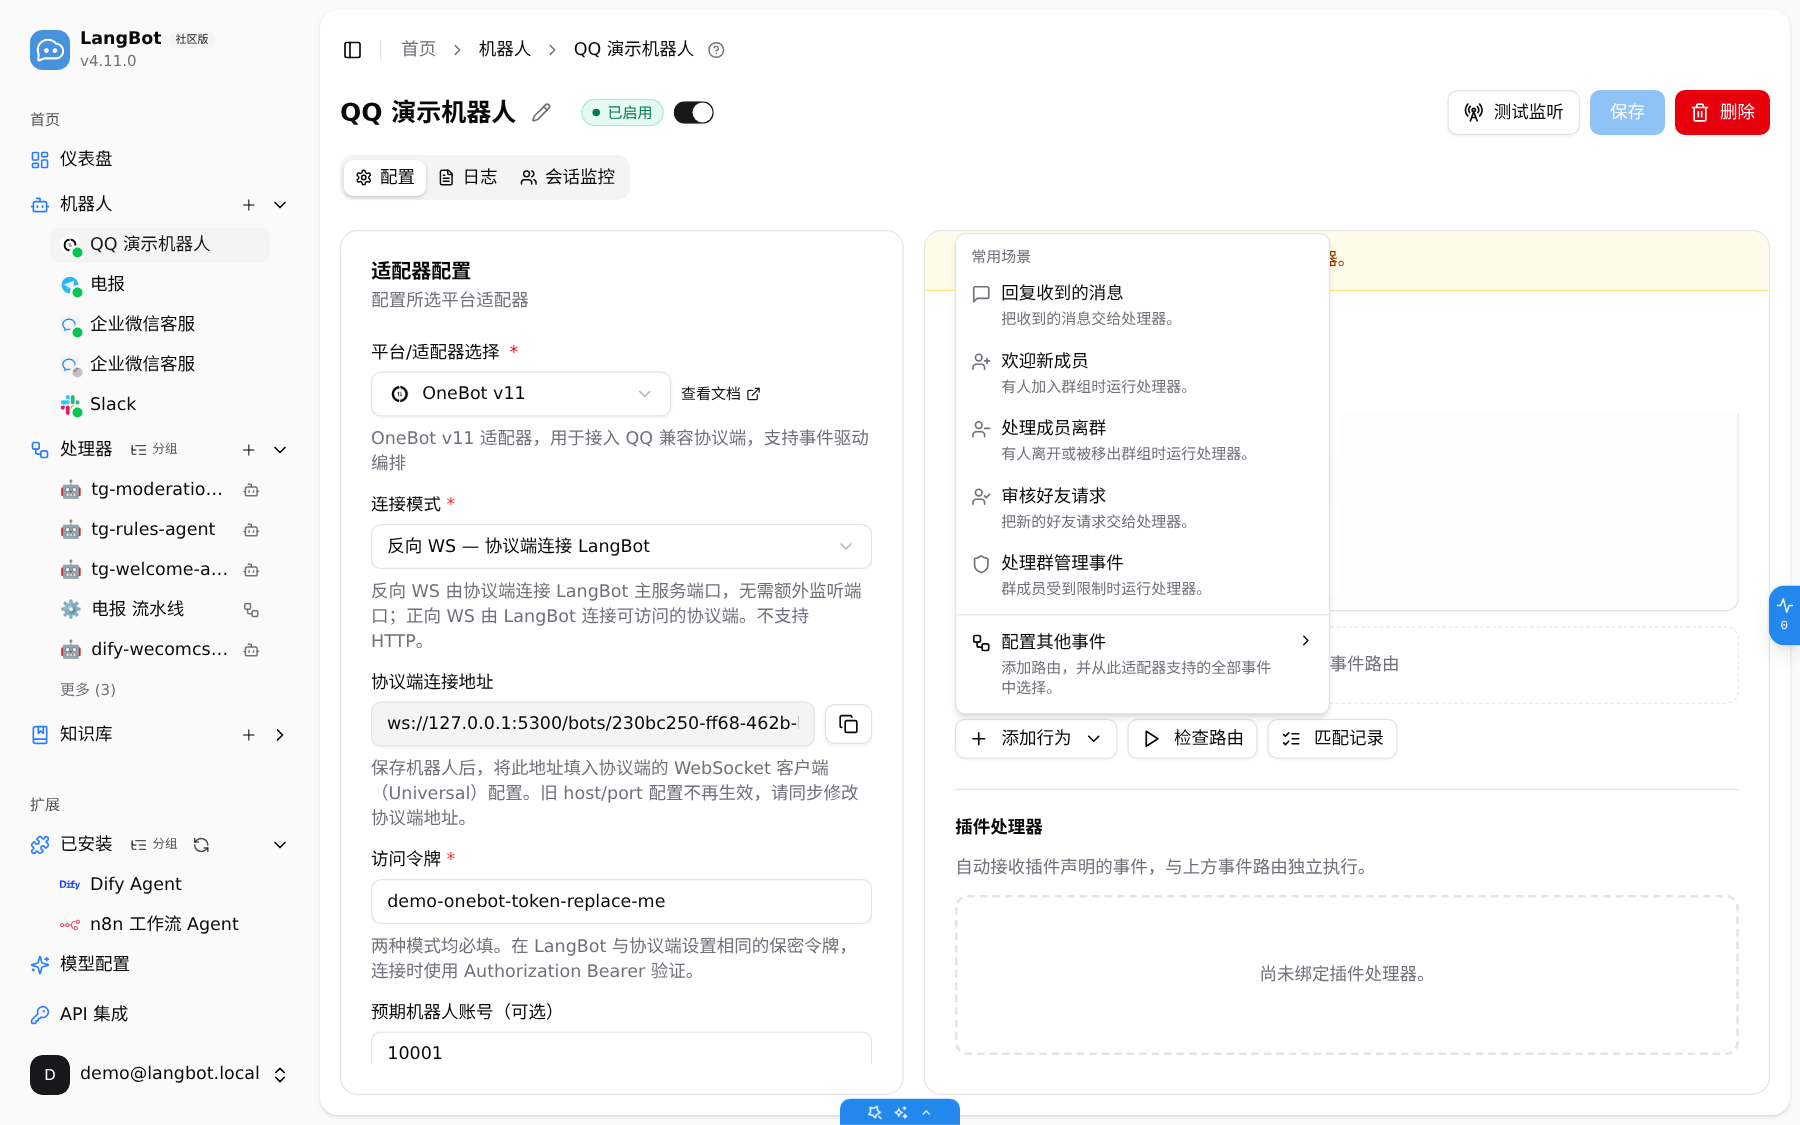Open the OneBot v11 adapter dropdown
1800x1125 pixels.
(520, 394)
